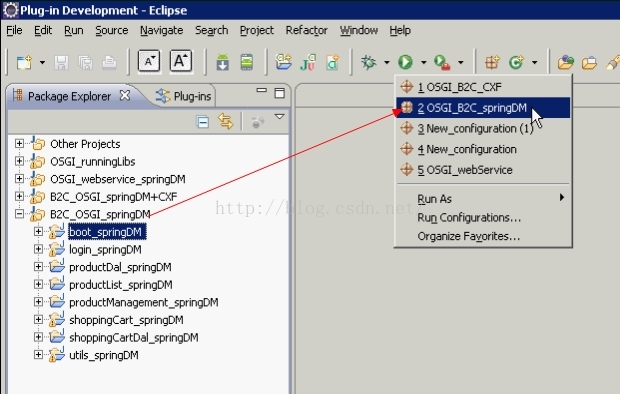Click the Debug bug icon
The width and height of the screenshot is (620, 394).
click(369, 63)
